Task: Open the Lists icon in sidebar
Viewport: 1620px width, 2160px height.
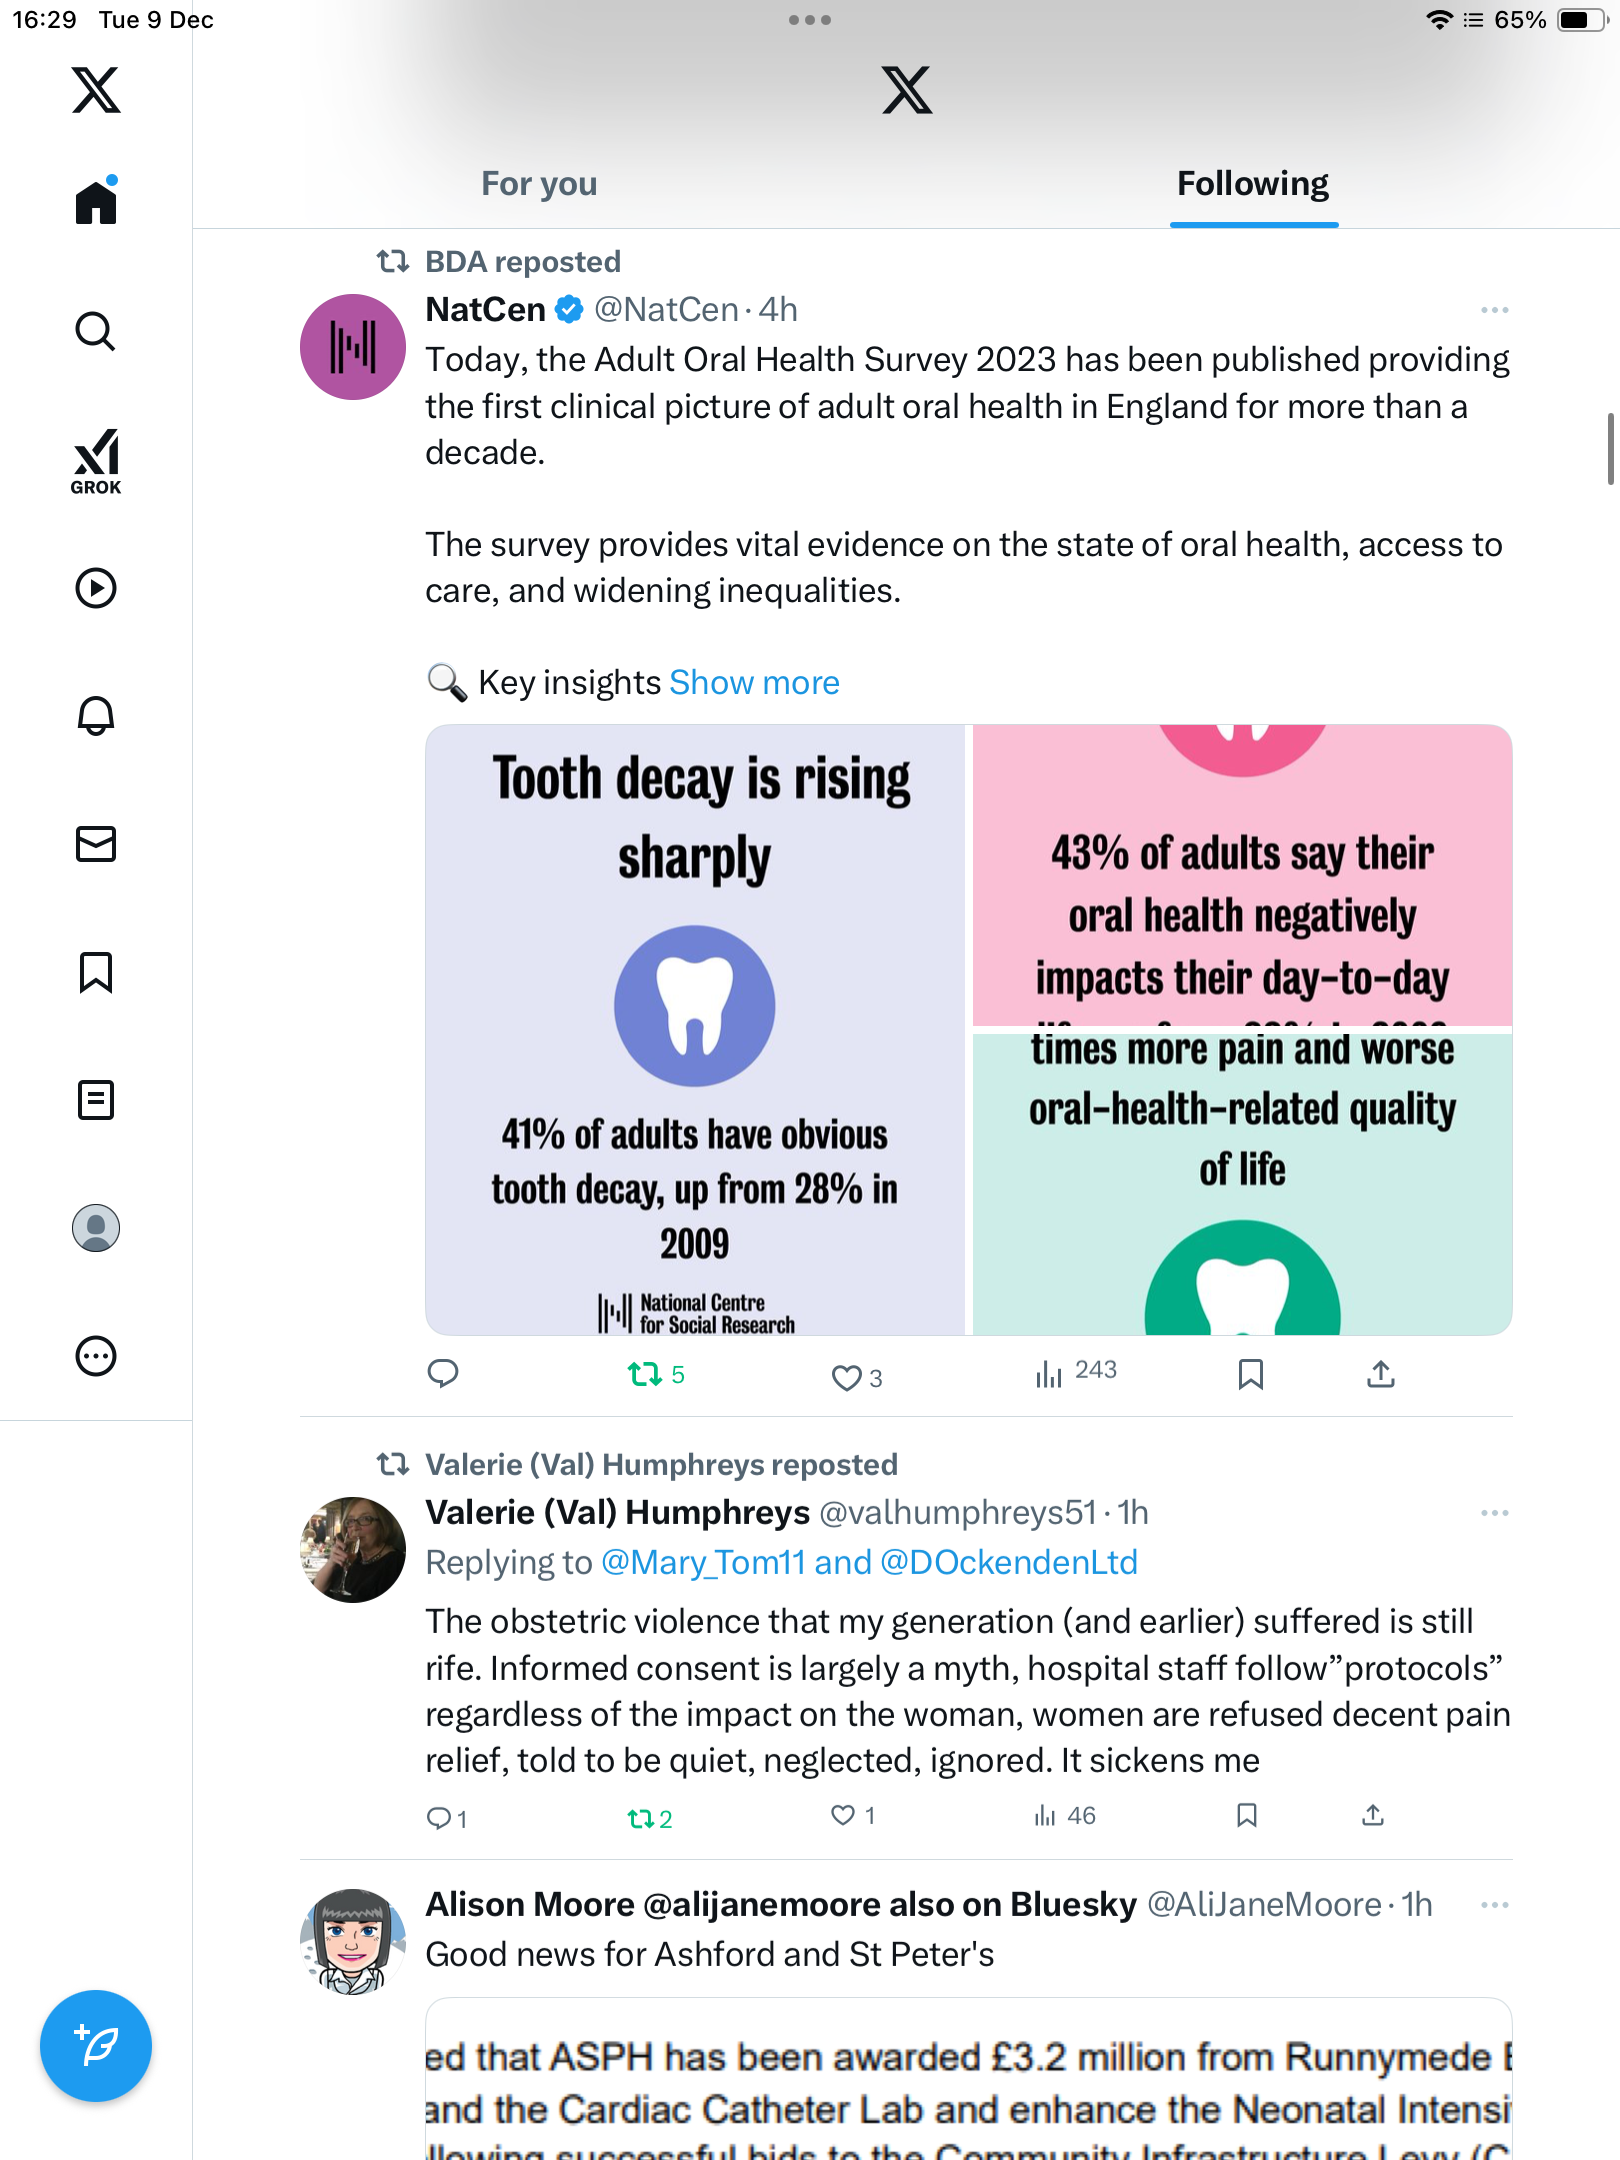Action: [96, 1100]
